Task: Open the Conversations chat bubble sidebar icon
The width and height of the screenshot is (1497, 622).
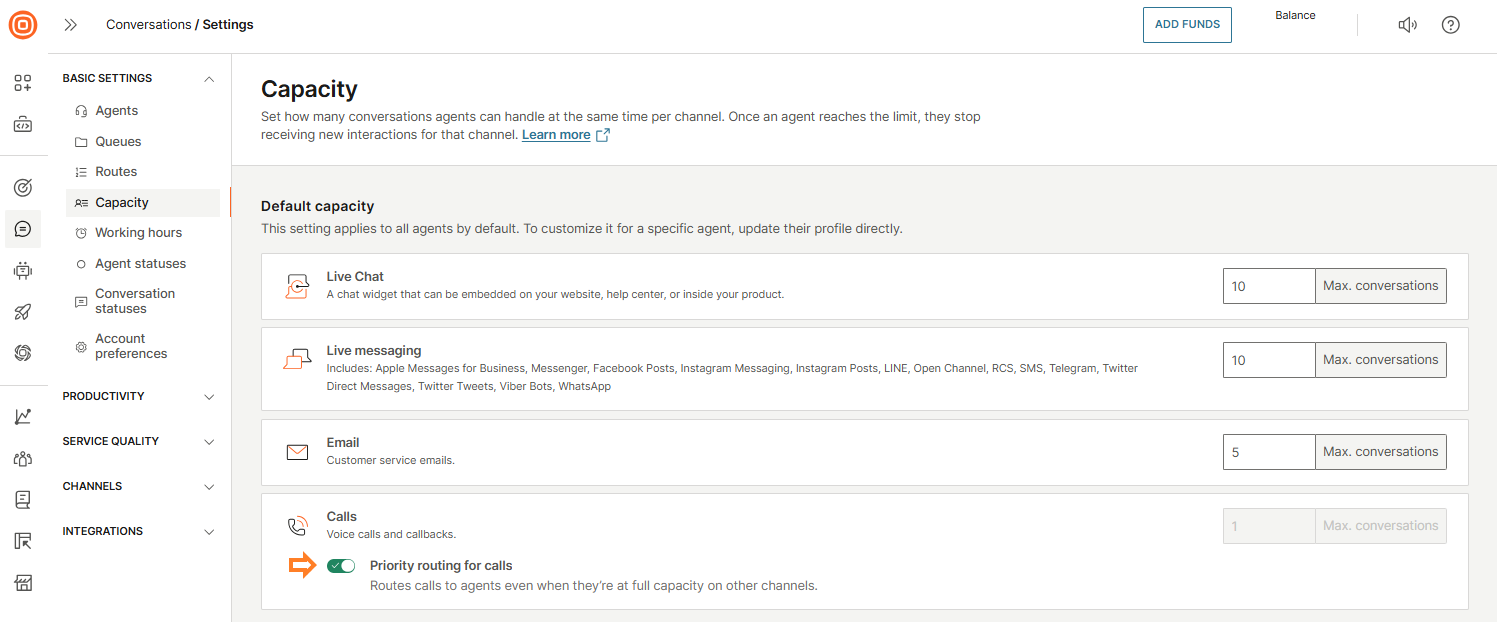Action: 23,229
